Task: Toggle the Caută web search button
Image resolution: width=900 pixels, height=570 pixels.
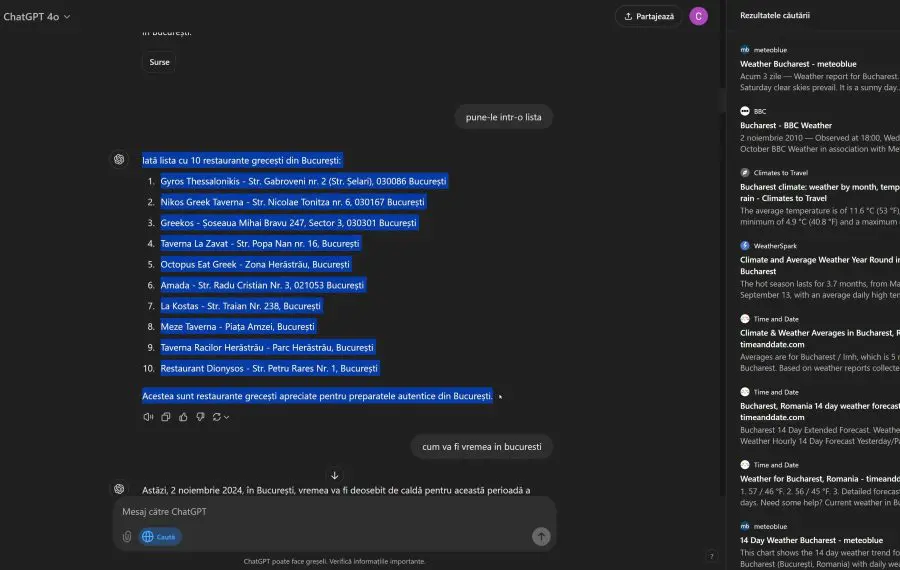Action: point(160,537)
